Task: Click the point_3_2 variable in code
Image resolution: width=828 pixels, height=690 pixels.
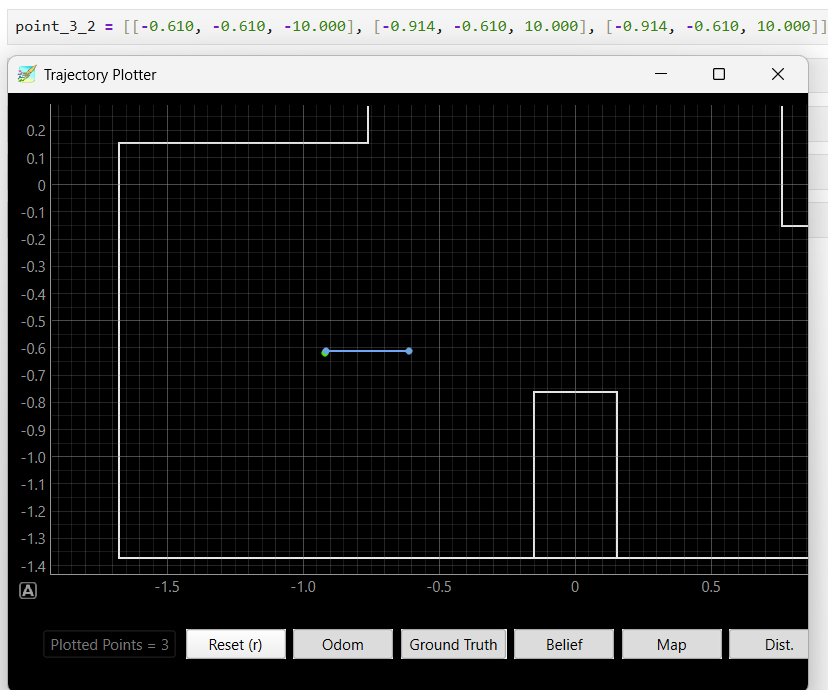Action: point(55,26)
